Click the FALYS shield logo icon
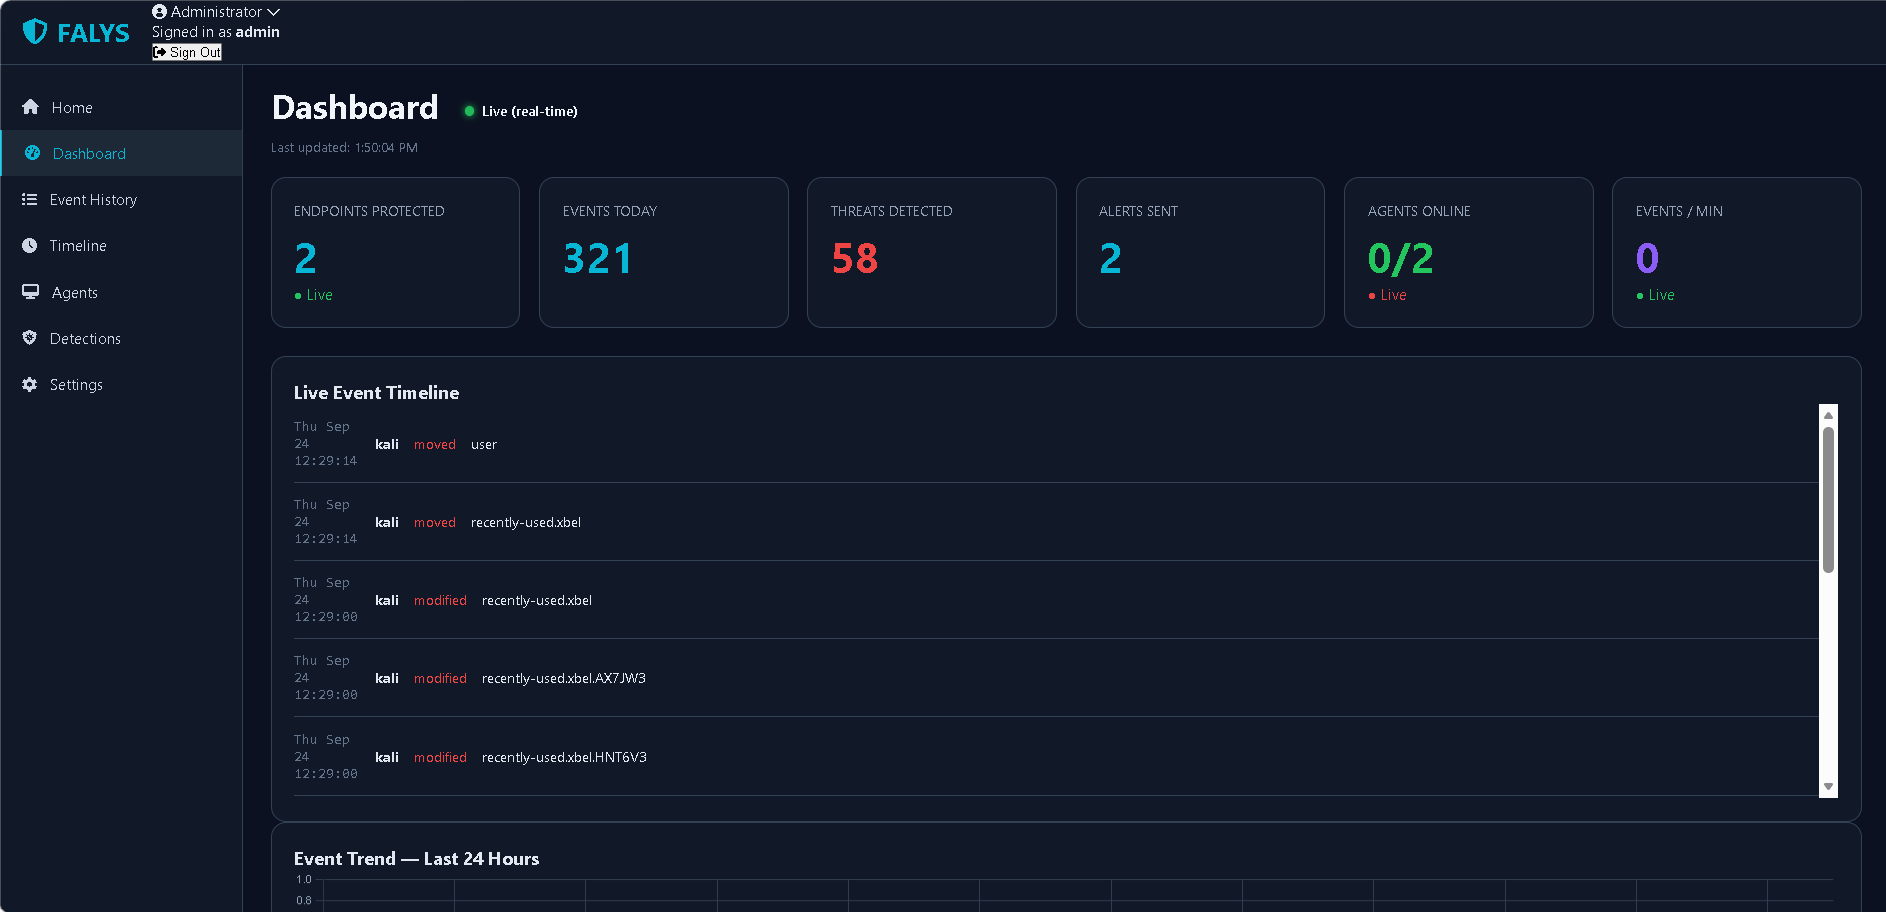 35,32
